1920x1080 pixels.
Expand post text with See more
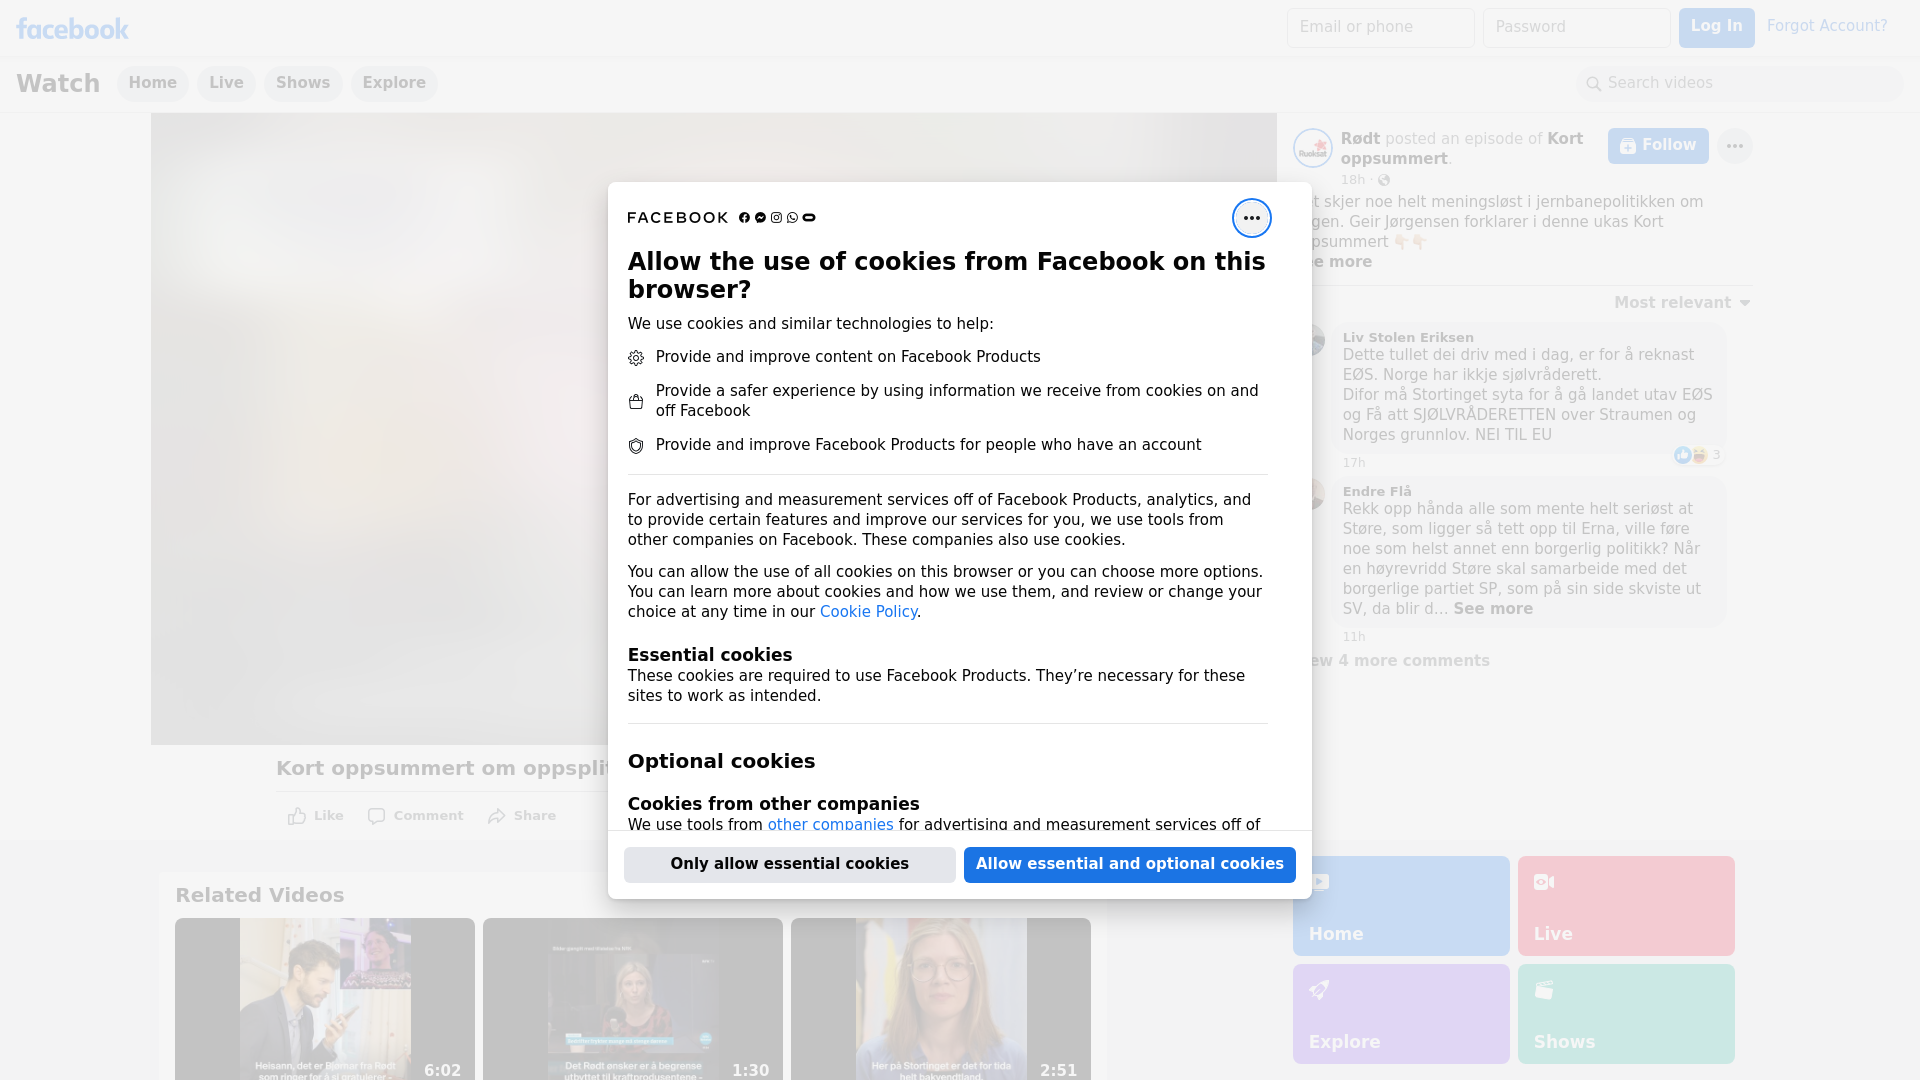tap(1340, 262)
